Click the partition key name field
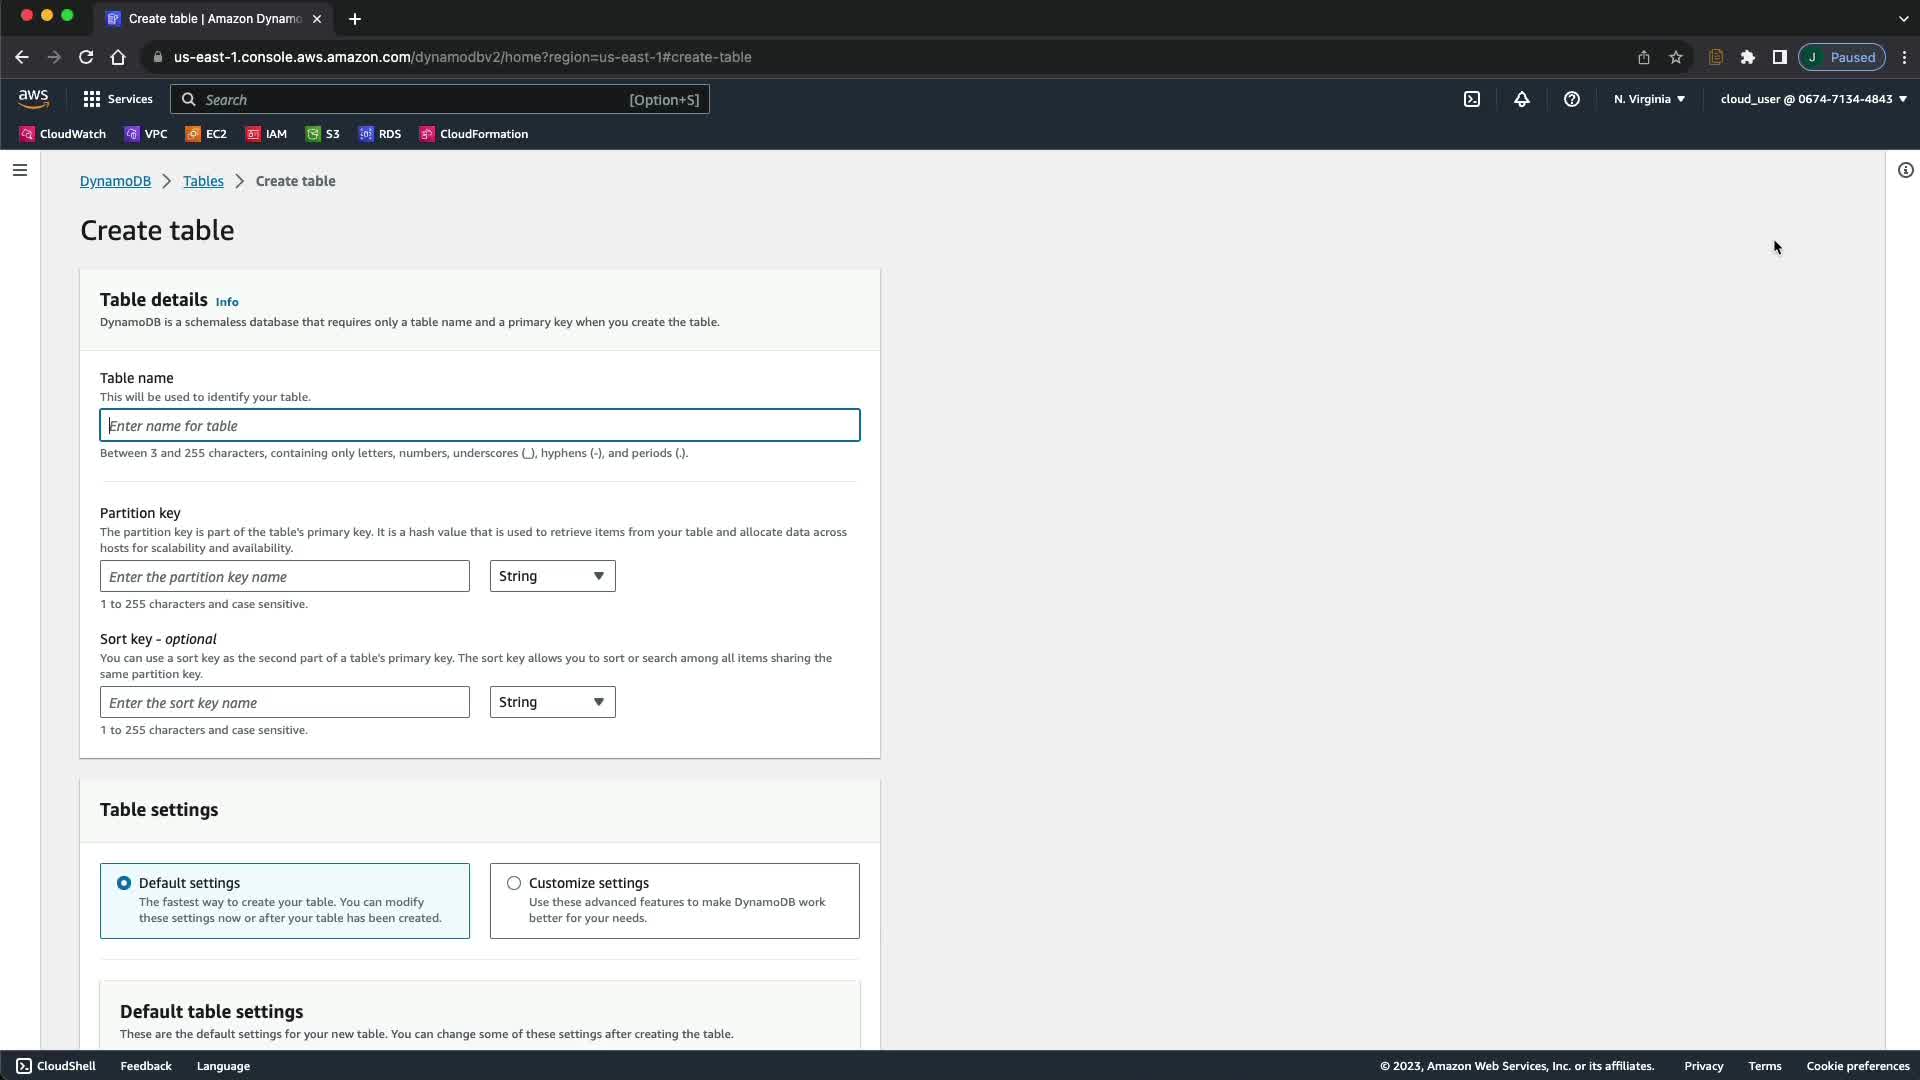This screenshot has width=1920, height=1080. click(x=285, y=576)
